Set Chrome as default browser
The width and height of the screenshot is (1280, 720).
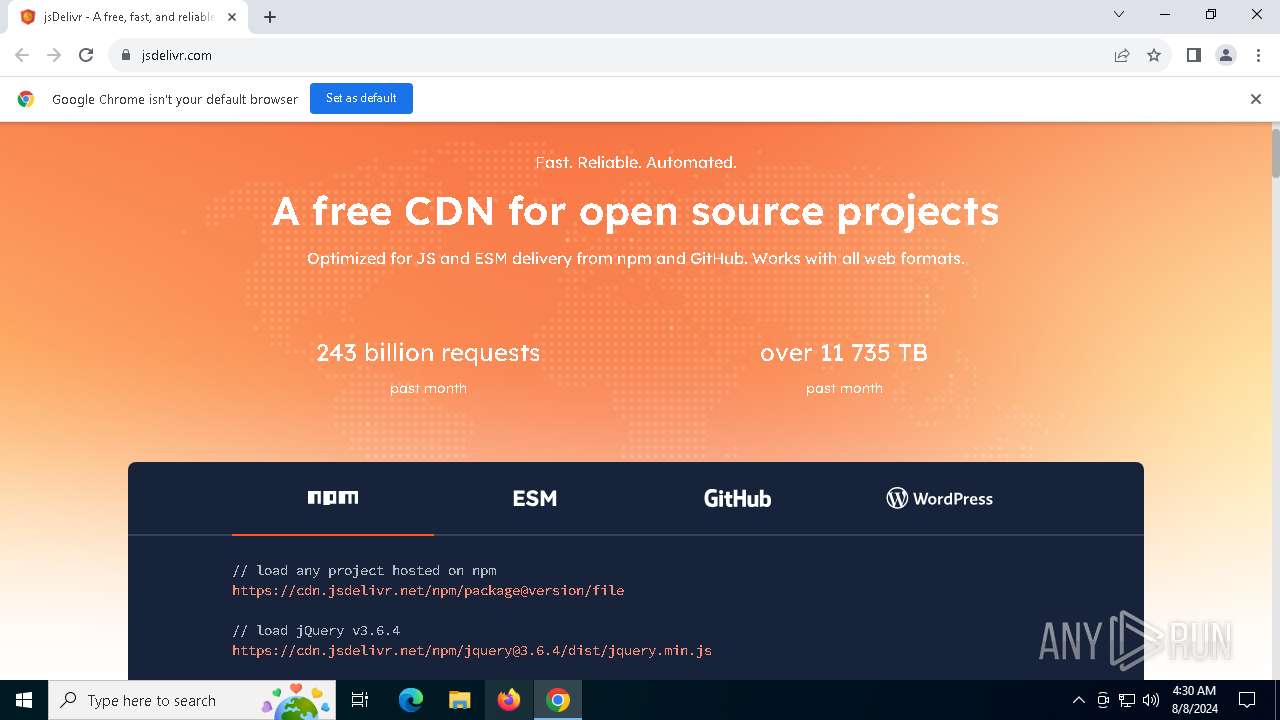click(x=361, y=98)
